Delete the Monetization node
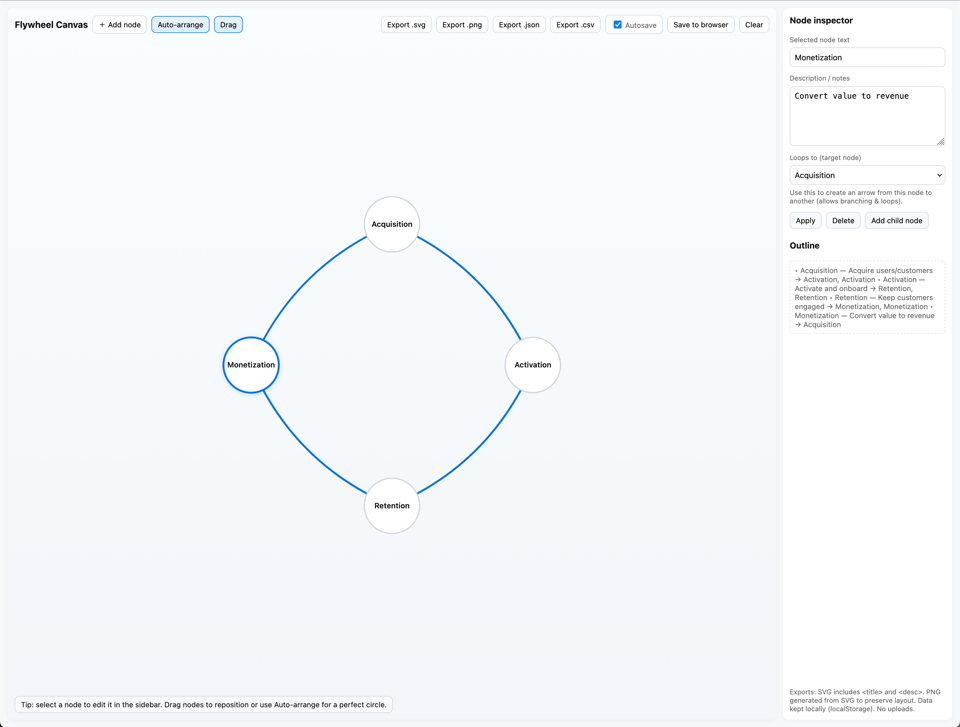This screenshot has height=727, width=960. (843, 220)
